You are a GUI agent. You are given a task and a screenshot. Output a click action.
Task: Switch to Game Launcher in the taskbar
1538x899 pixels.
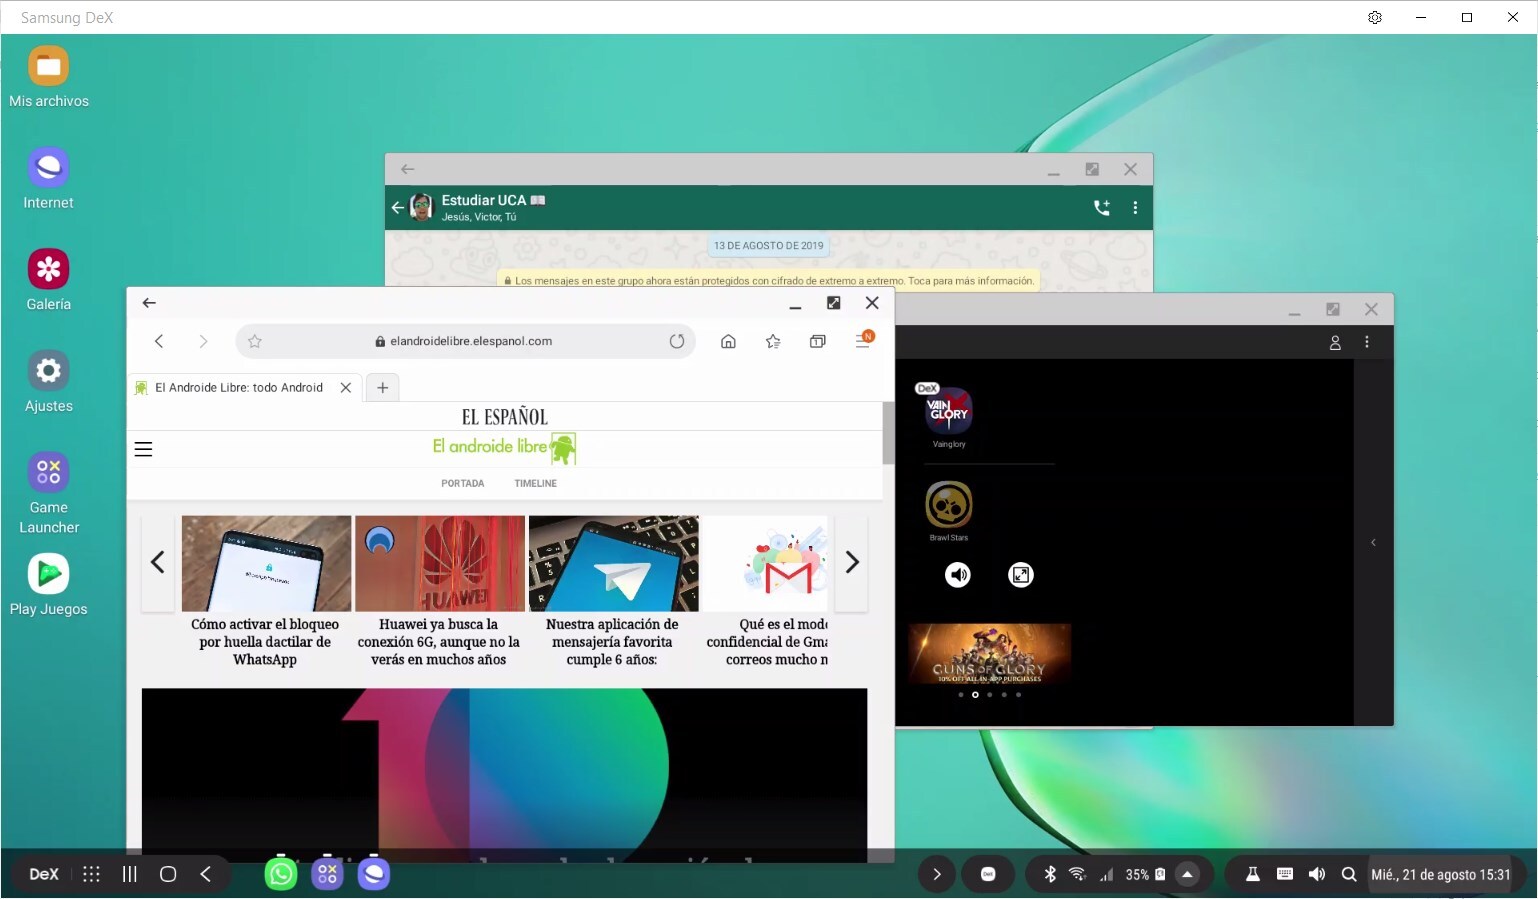pos(327,874)
